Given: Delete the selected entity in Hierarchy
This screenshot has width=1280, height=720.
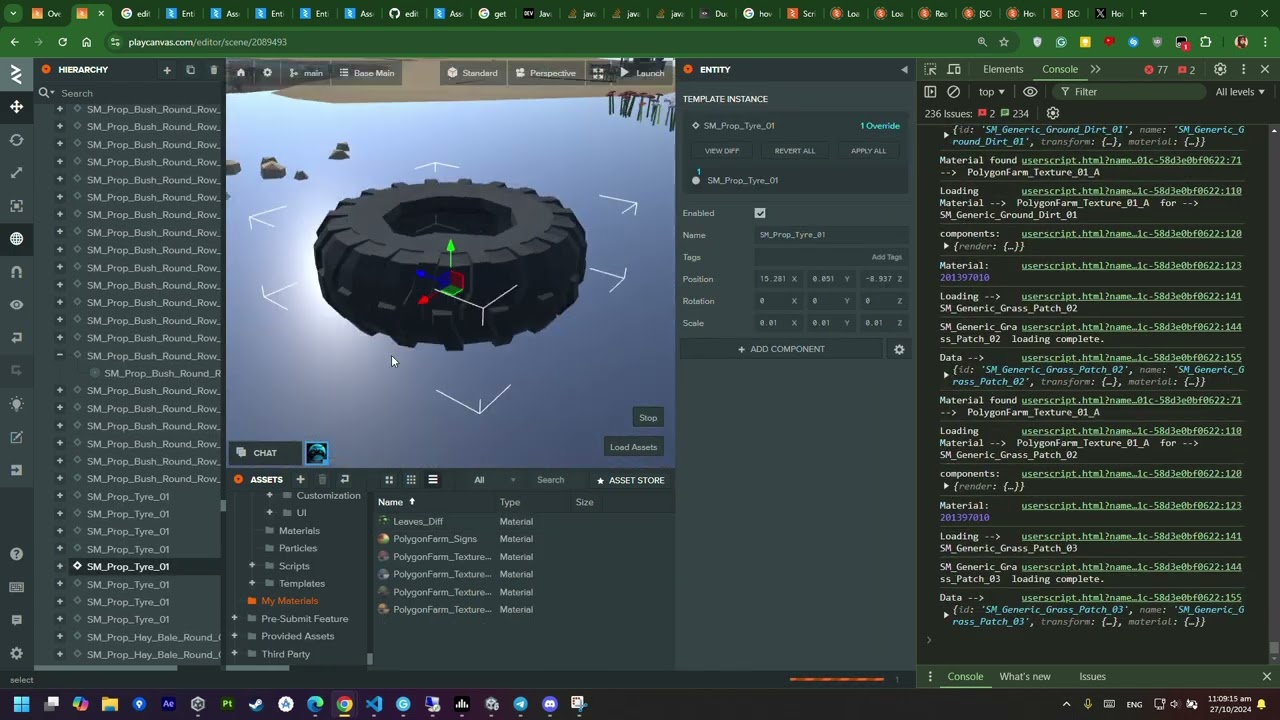Looking at the screenshot, I should pyautogui.click(x=213, y=70).
